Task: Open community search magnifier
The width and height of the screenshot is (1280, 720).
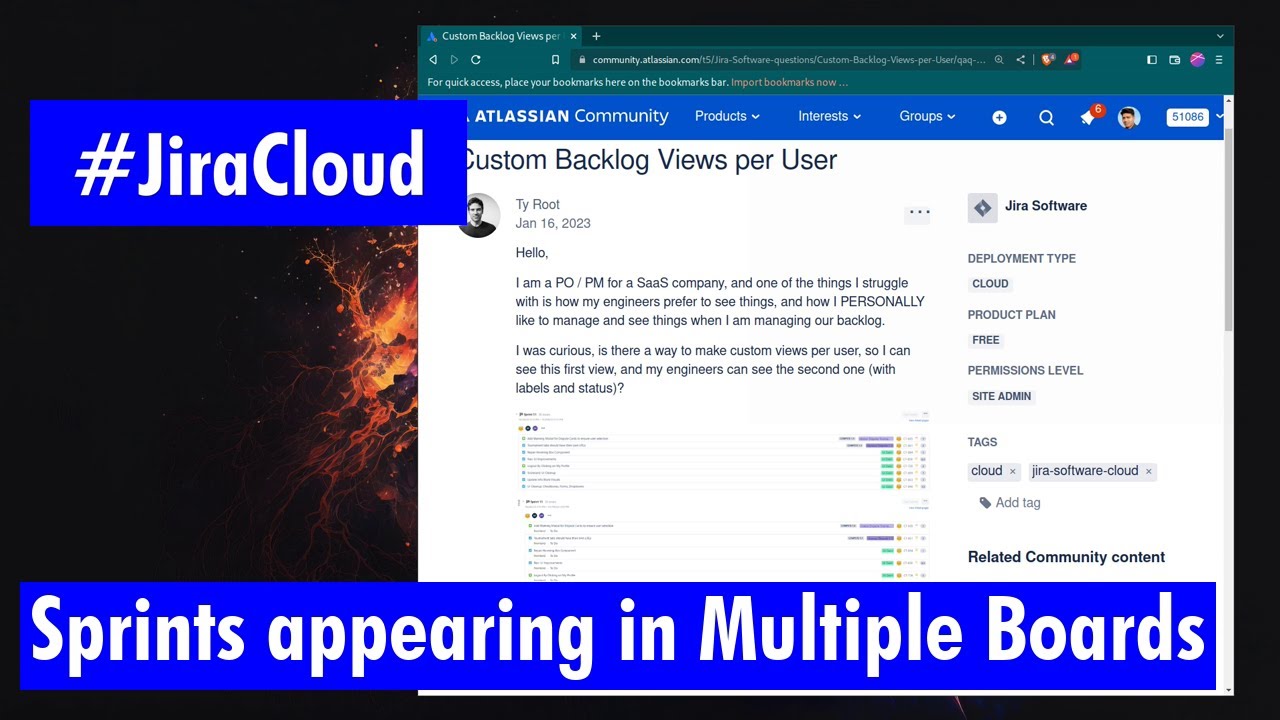Action: [x=1046, y=117]
